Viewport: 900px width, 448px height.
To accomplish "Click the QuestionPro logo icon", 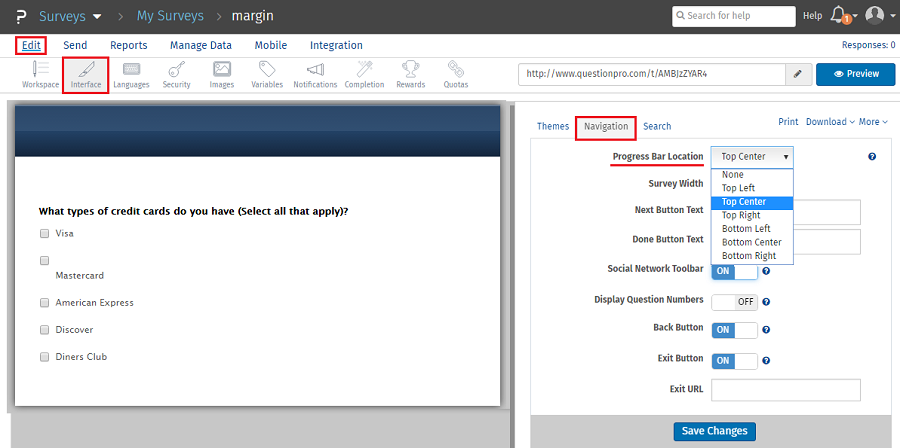I will pyautogui.click(x=19, y=16).
